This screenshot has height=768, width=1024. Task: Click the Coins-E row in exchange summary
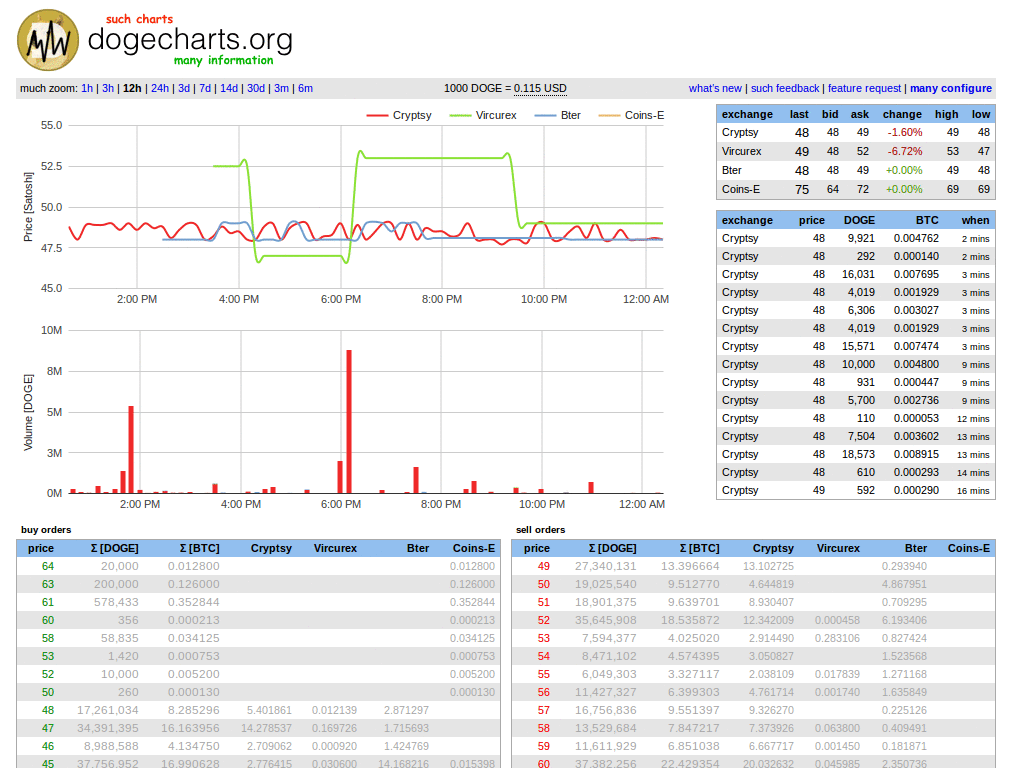(x=856, y=189)
